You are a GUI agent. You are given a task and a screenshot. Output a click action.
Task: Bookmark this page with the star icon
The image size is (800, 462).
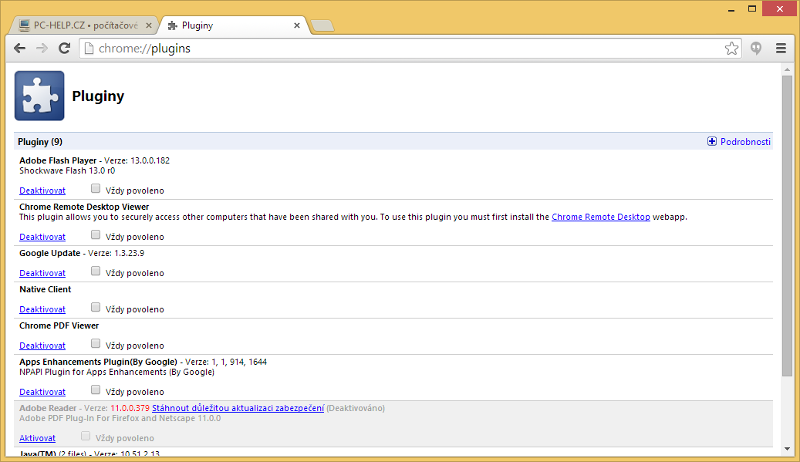(x=732, y=48)
